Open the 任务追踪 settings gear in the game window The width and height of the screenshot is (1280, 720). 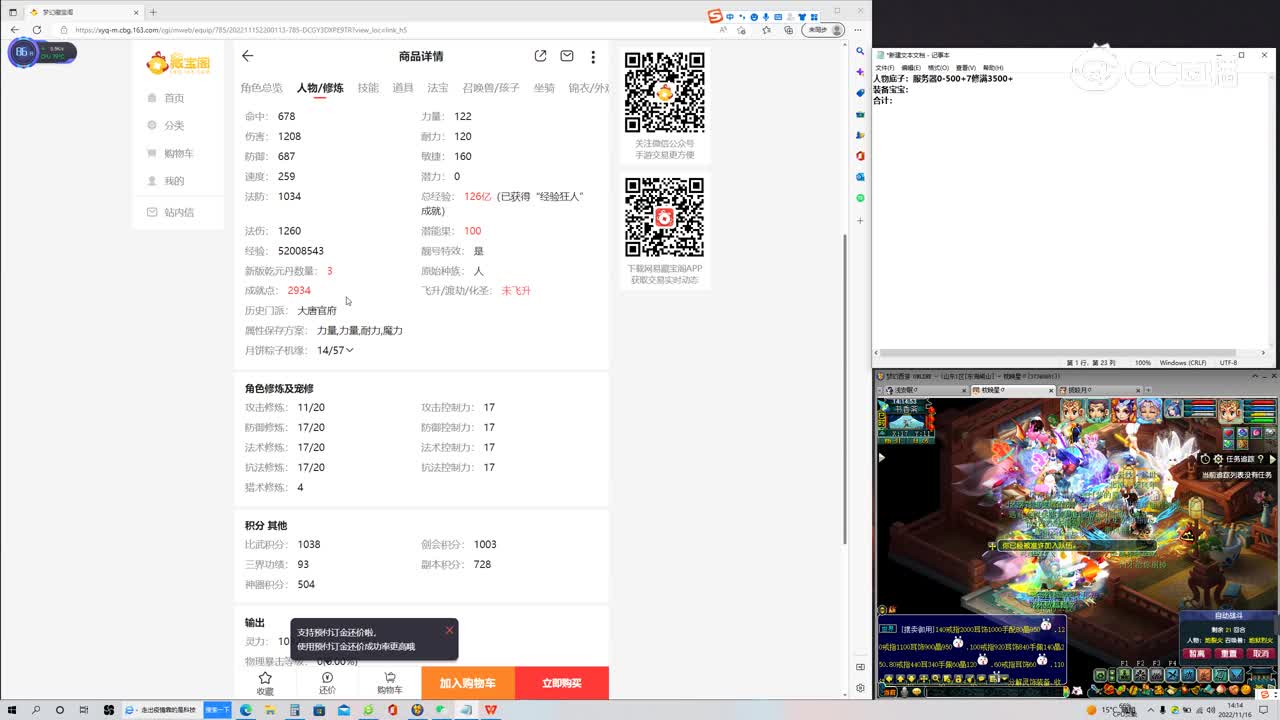click(x=1218, y=459)
